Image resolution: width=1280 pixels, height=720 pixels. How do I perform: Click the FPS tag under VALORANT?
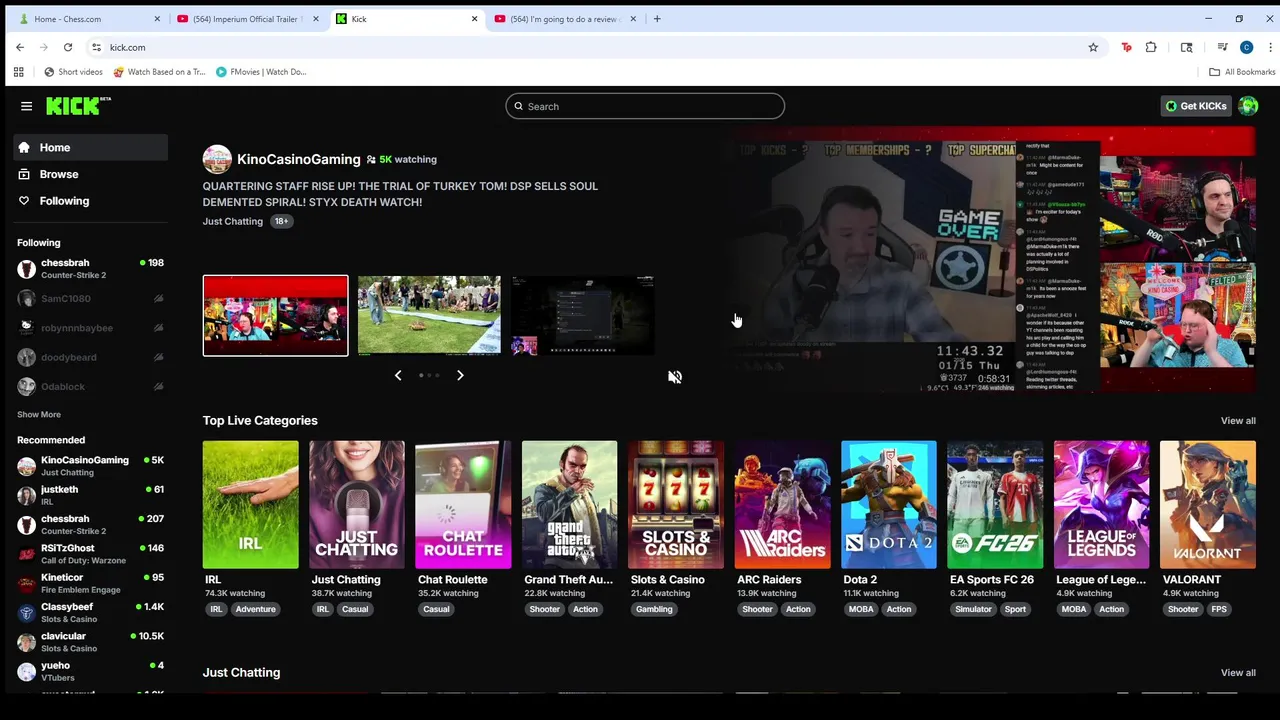[1219, 609]
